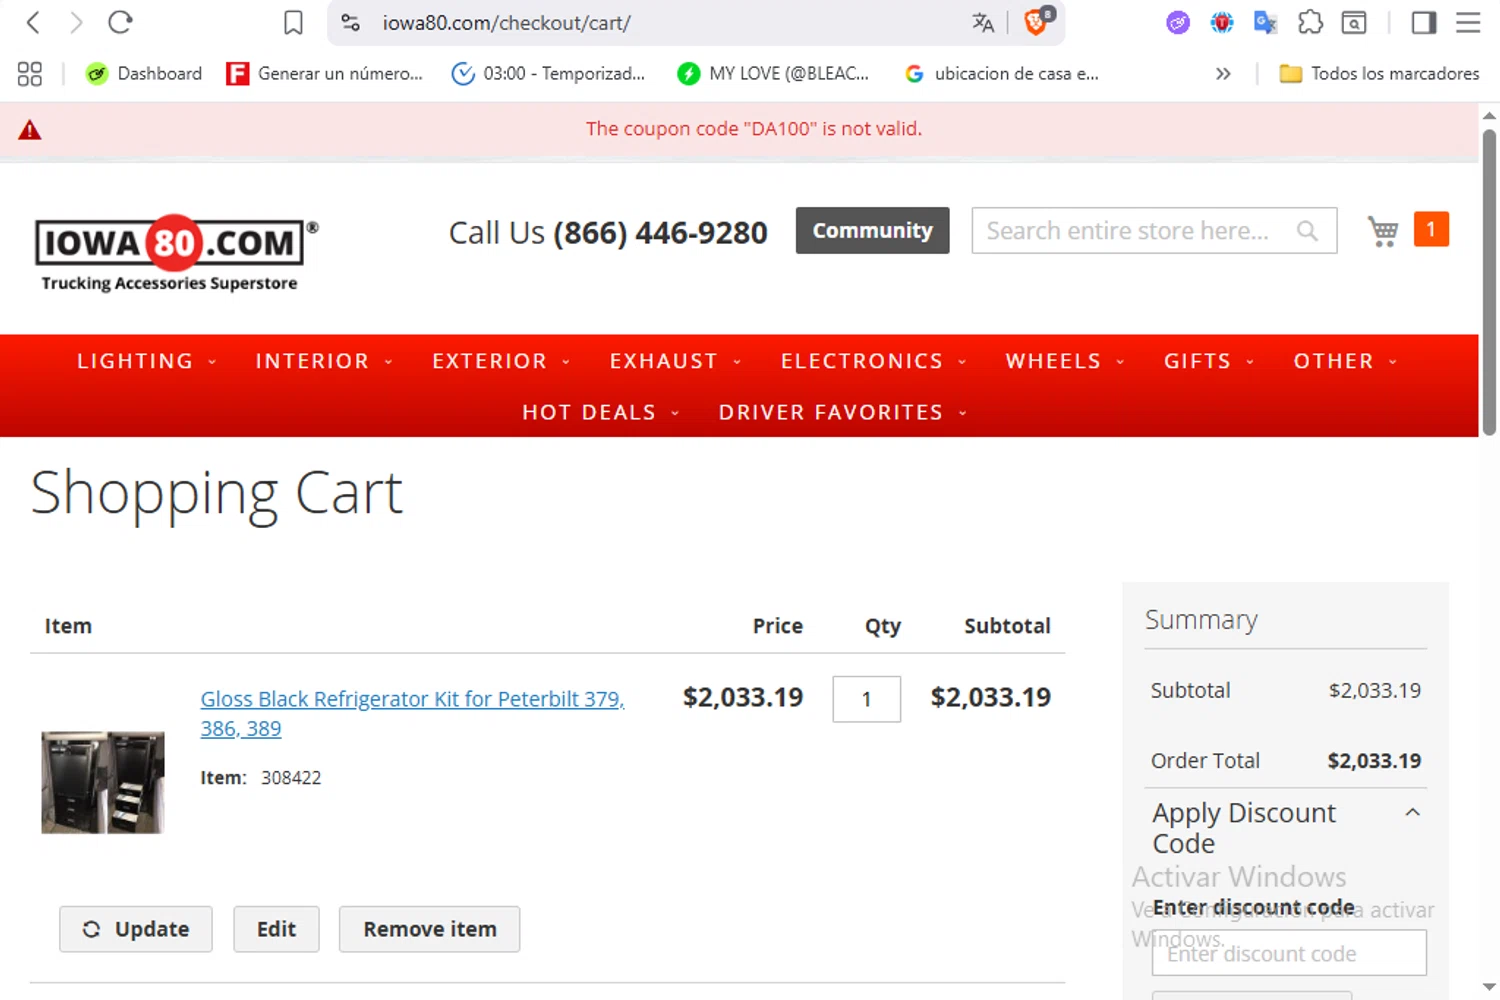Viewport: 1500px width, 1000px height.
Task: Go back with the browser back arrow
Action: point(33,22)
